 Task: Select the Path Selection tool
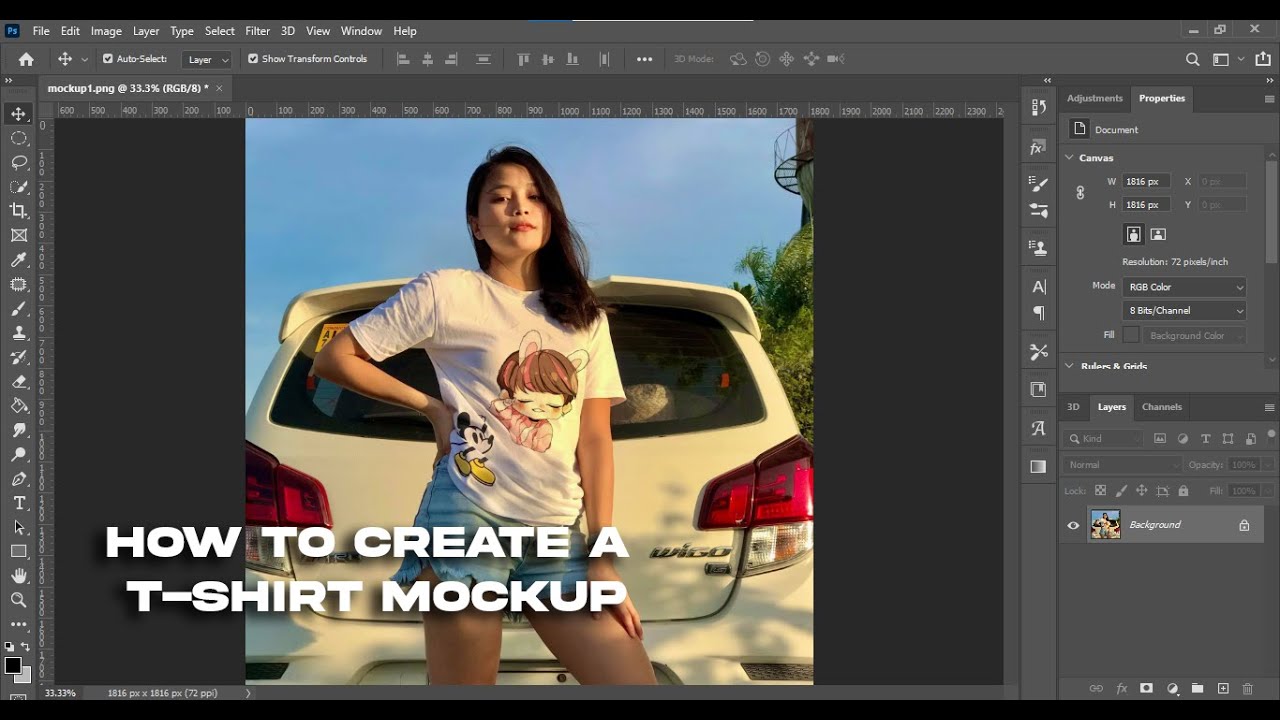click(19, 527)
